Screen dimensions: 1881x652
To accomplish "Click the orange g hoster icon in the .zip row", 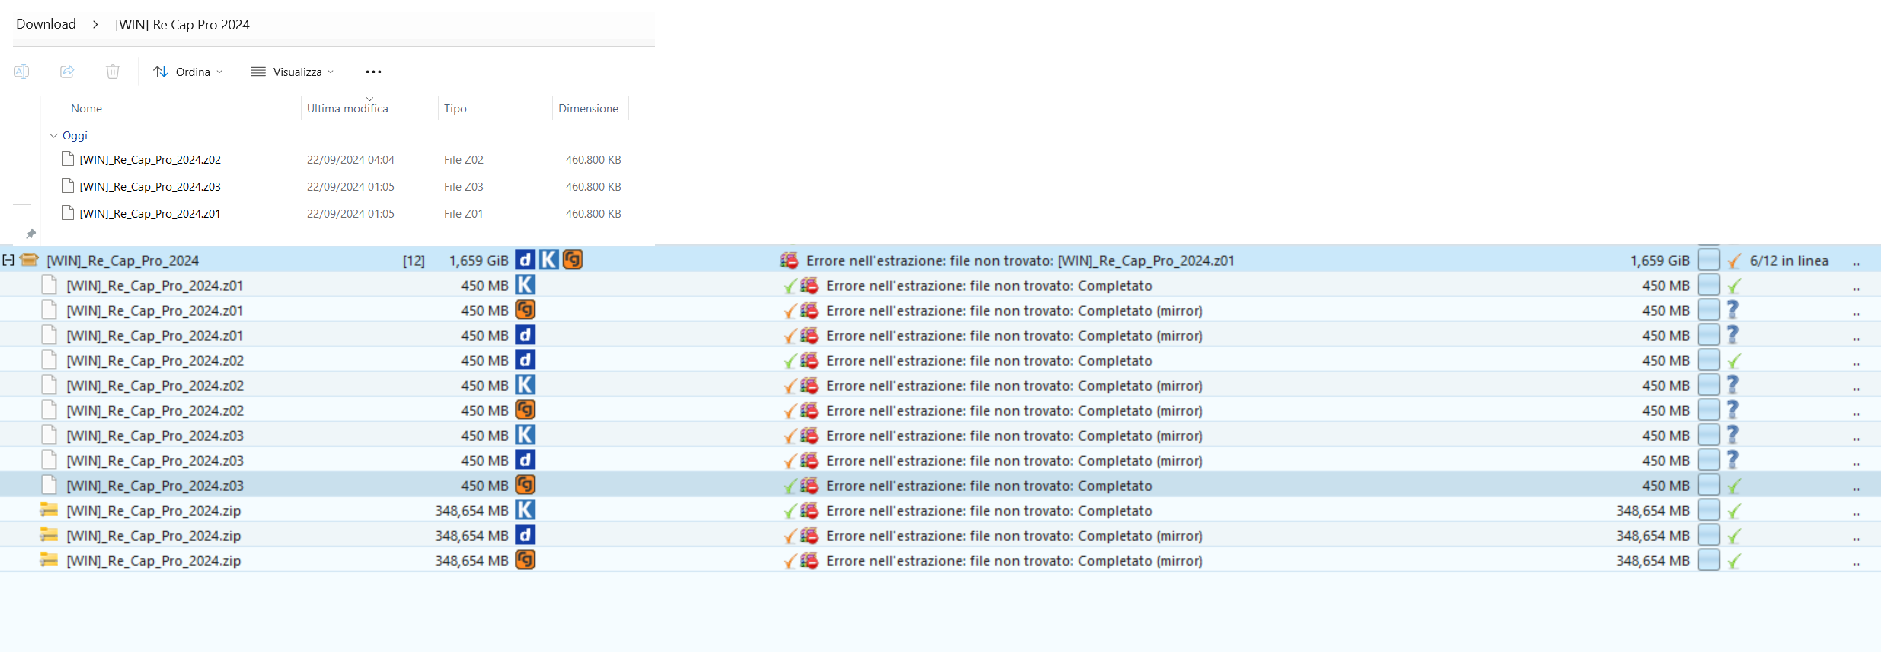I will (x=525, y=560).
